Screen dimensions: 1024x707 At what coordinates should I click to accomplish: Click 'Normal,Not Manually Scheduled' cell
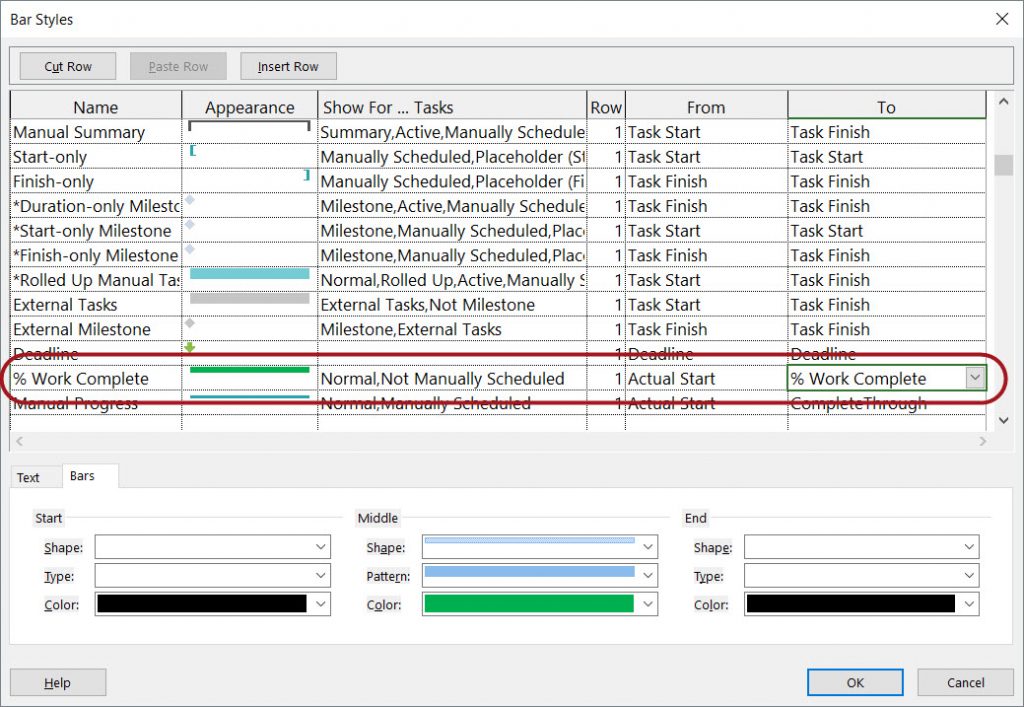point(452,379)
